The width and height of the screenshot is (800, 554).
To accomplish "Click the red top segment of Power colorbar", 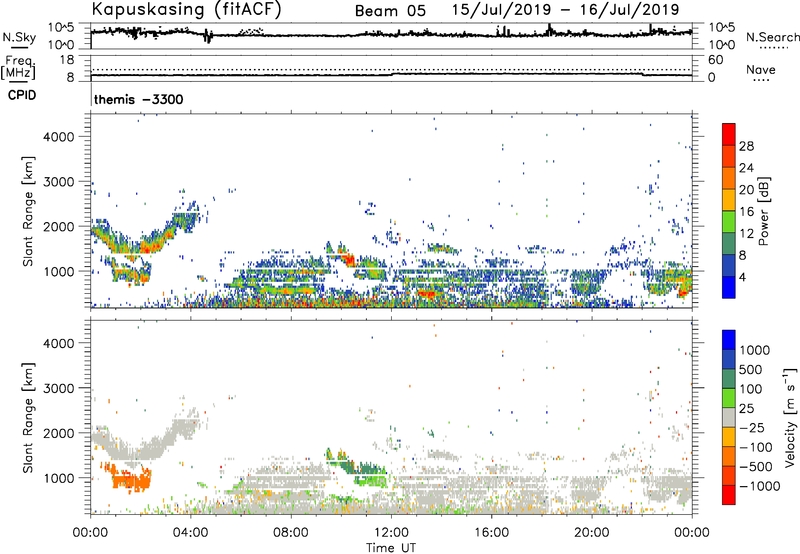I will [x=729, y=134].
